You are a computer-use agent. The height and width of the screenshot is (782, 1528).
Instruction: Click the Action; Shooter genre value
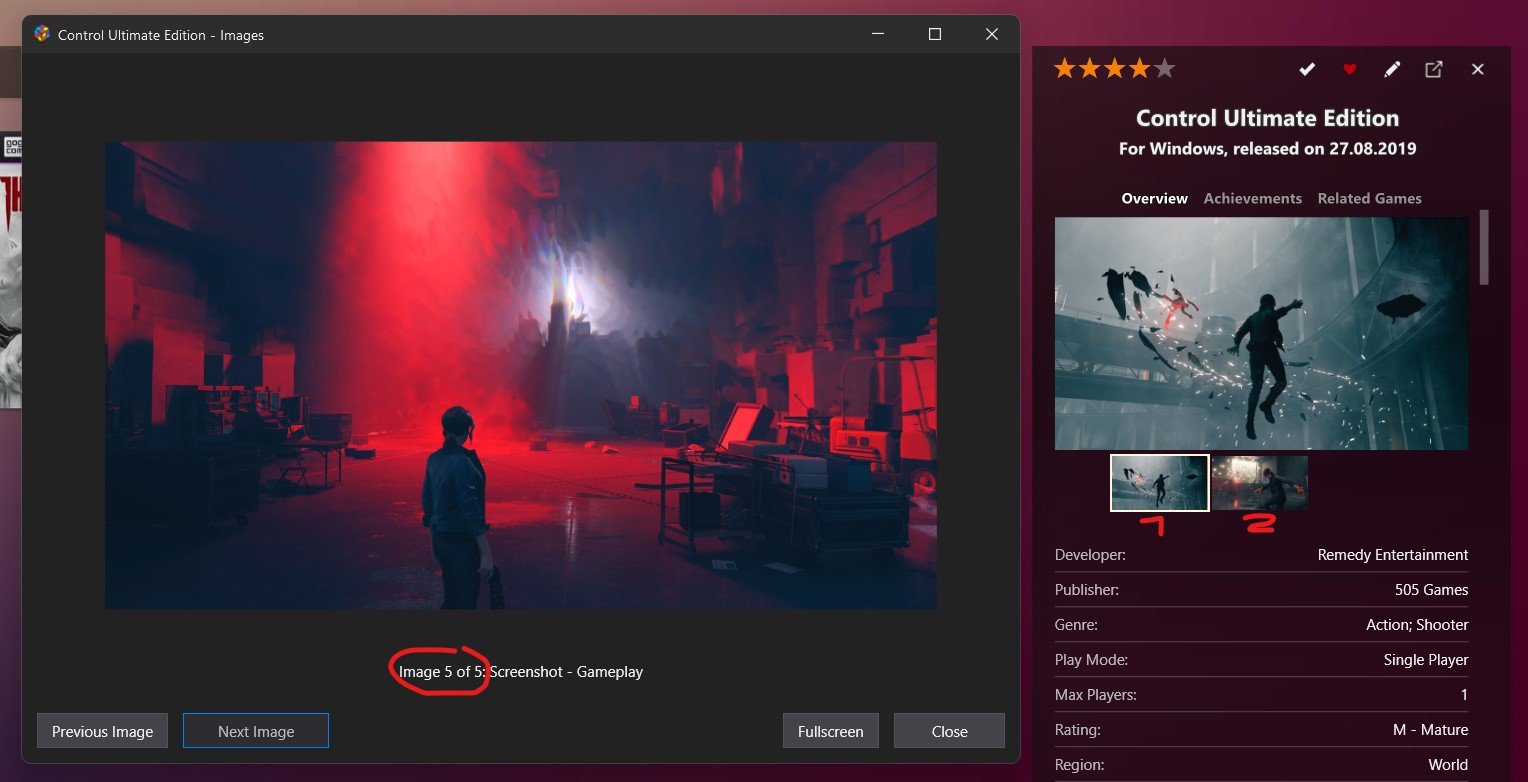coord(1417,625)
